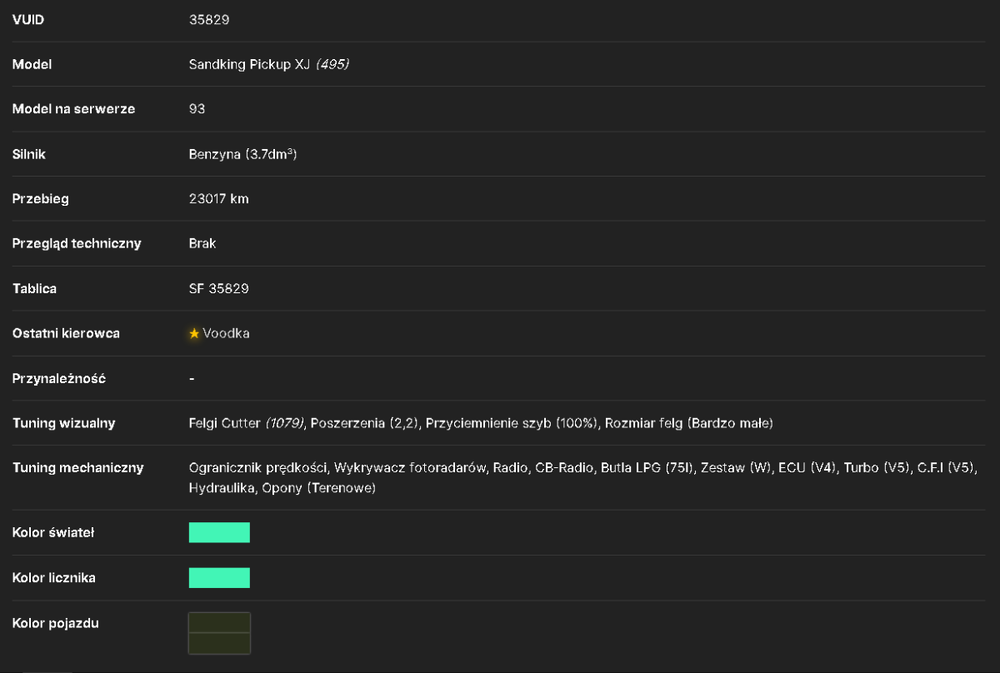
Task: Click the Przebieg row label
Action: click(40, 199)
